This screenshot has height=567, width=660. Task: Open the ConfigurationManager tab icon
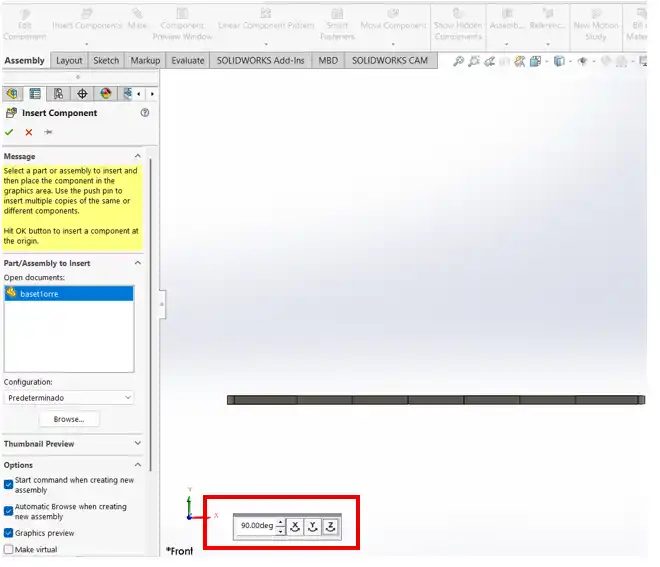click(x=59, y=93)
